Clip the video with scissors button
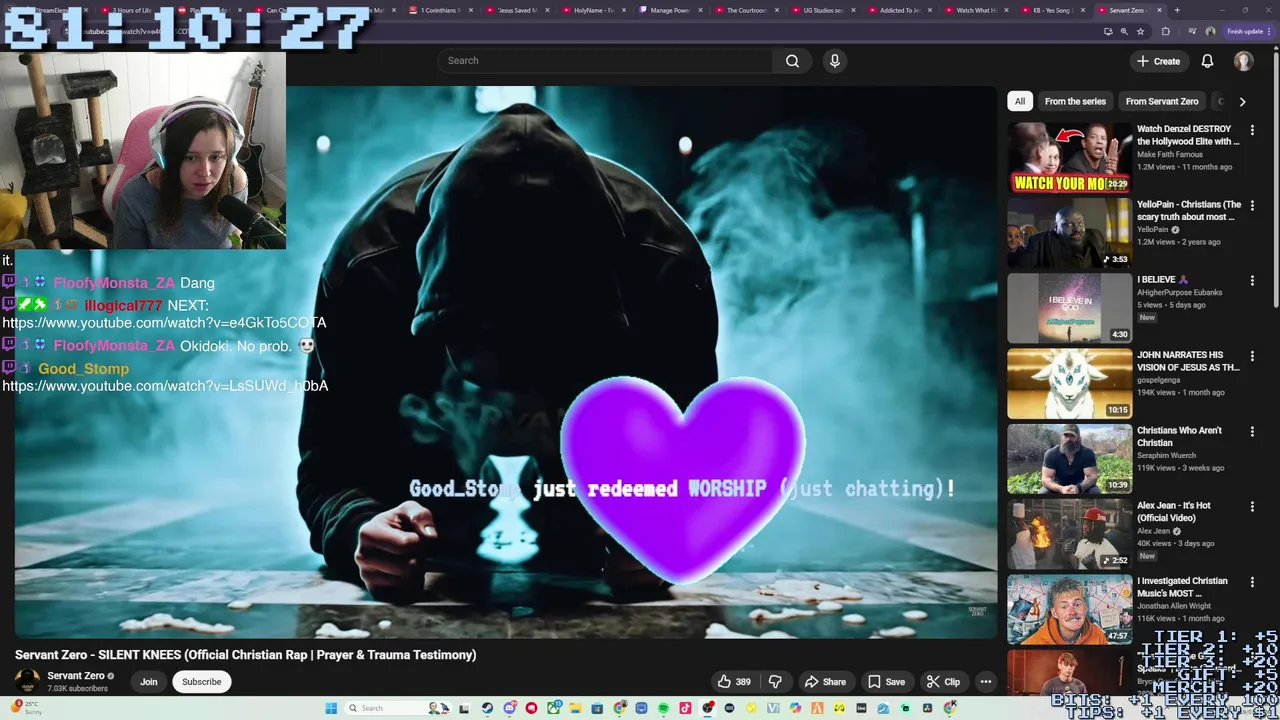 (943, 682)
